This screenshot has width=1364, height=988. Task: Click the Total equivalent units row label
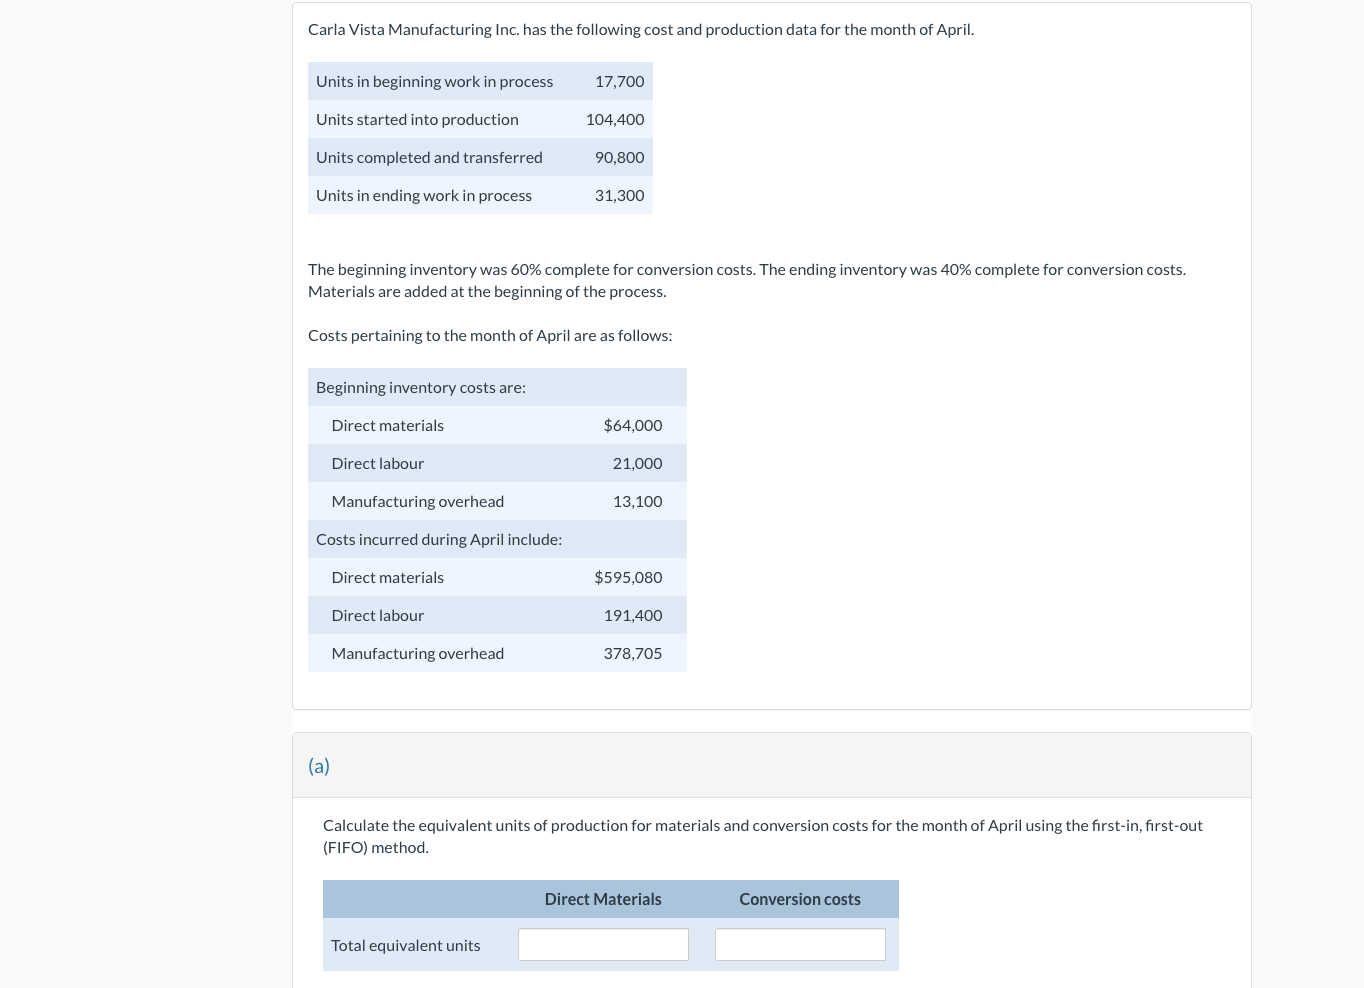(405, 944)
